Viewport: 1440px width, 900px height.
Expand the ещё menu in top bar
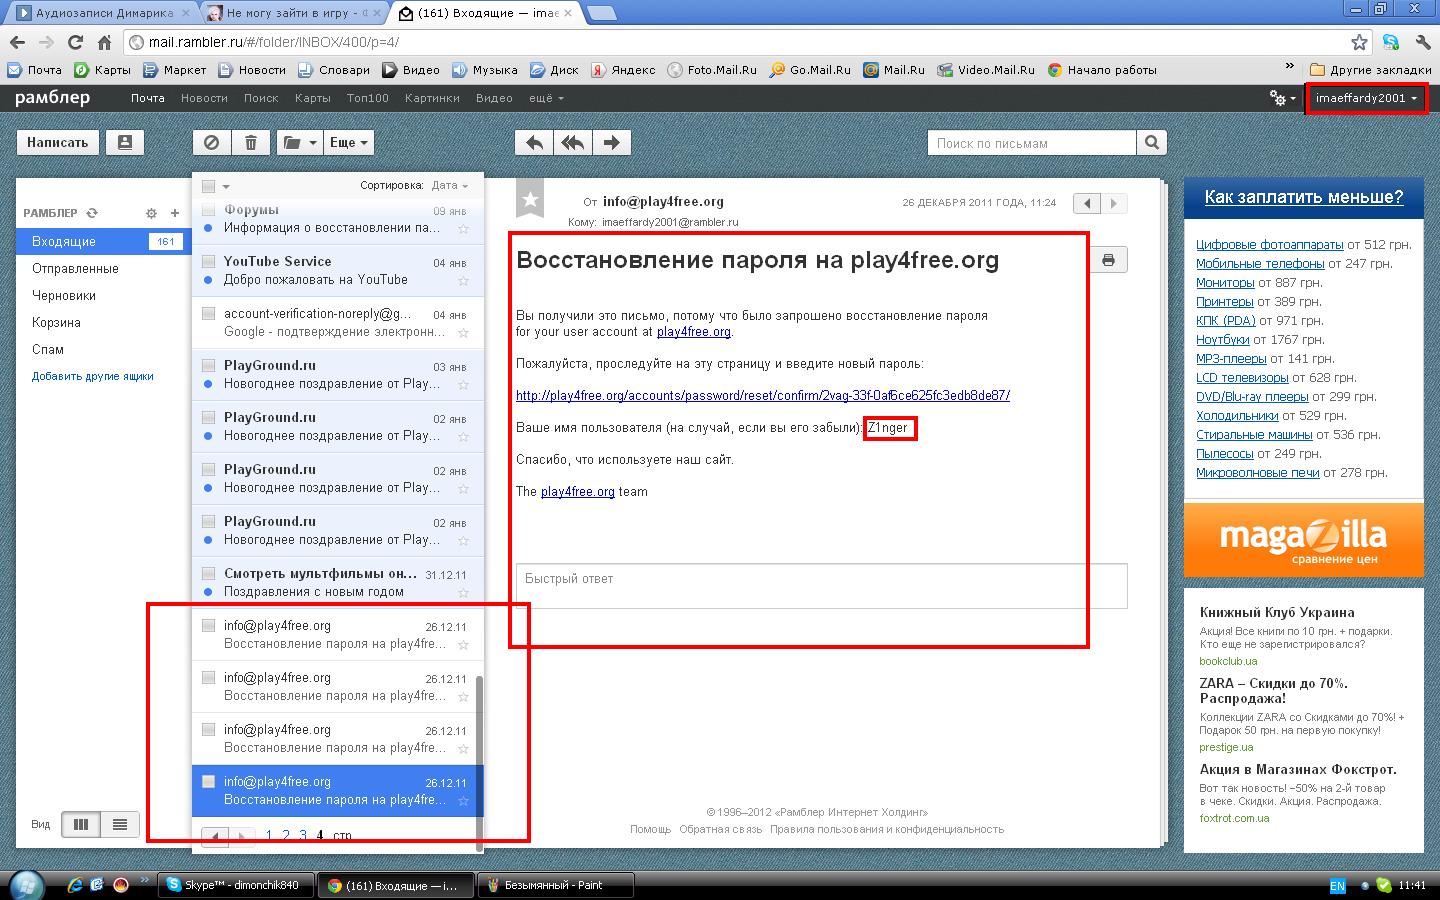(546, 98)
